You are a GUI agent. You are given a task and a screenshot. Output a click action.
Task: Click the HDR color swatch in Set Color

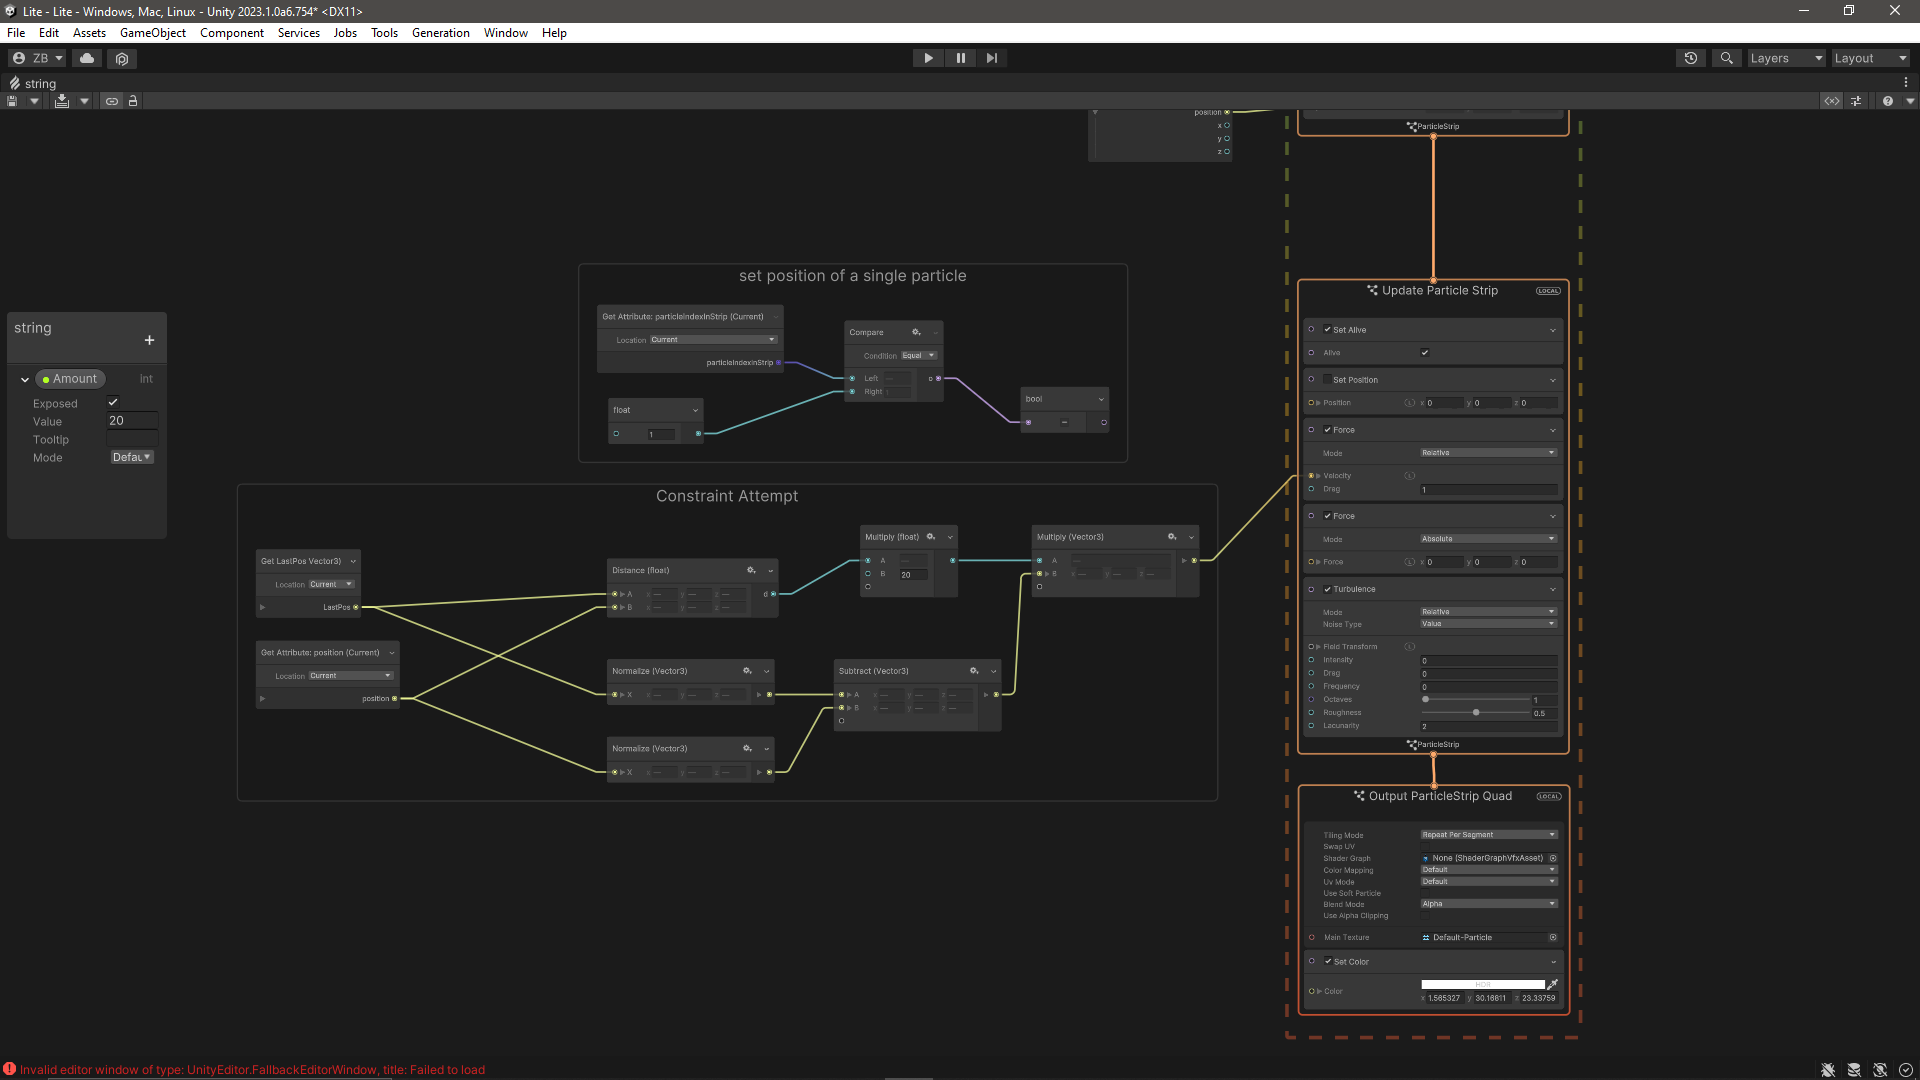click(1481, 985)
